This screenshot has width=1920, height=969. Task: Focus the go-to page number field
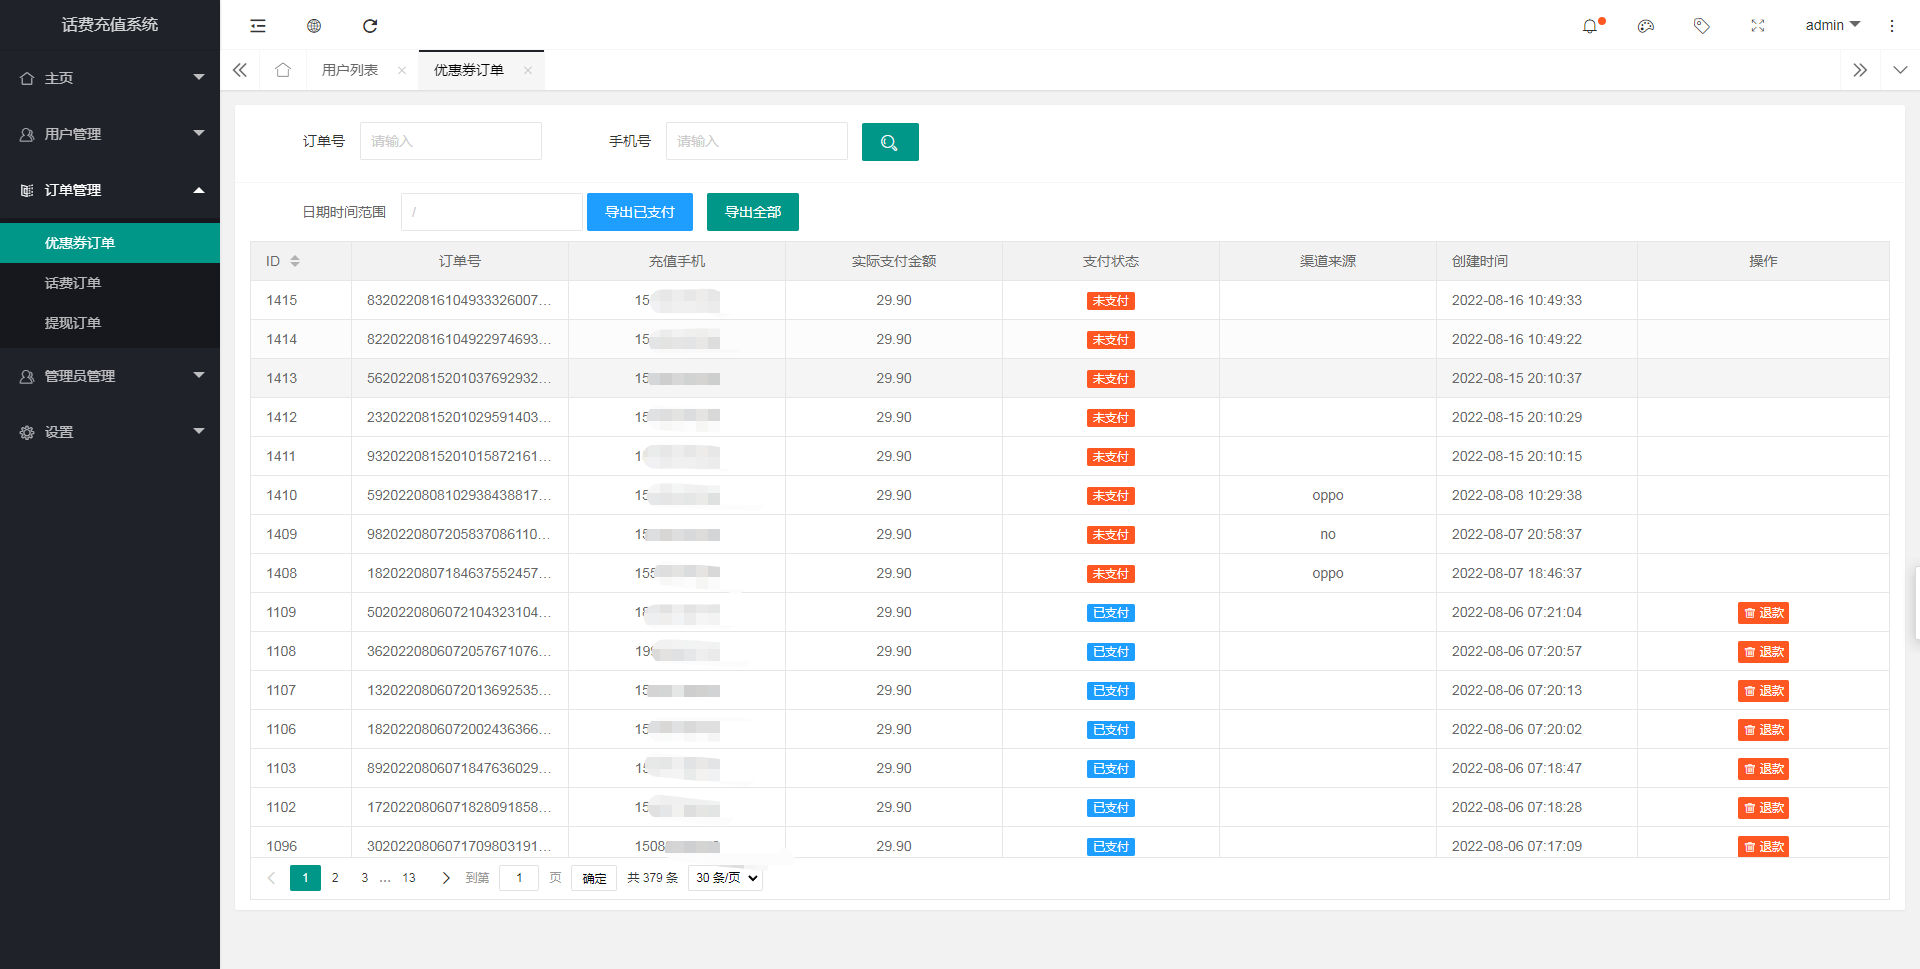[519, 878]
